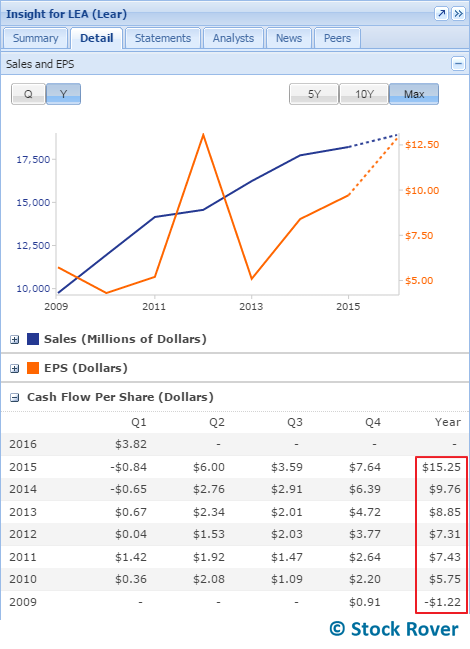Select the 2009 Q4 value $0.91
Viewport: 470px width, 649px height.
[x=365, y=602]
